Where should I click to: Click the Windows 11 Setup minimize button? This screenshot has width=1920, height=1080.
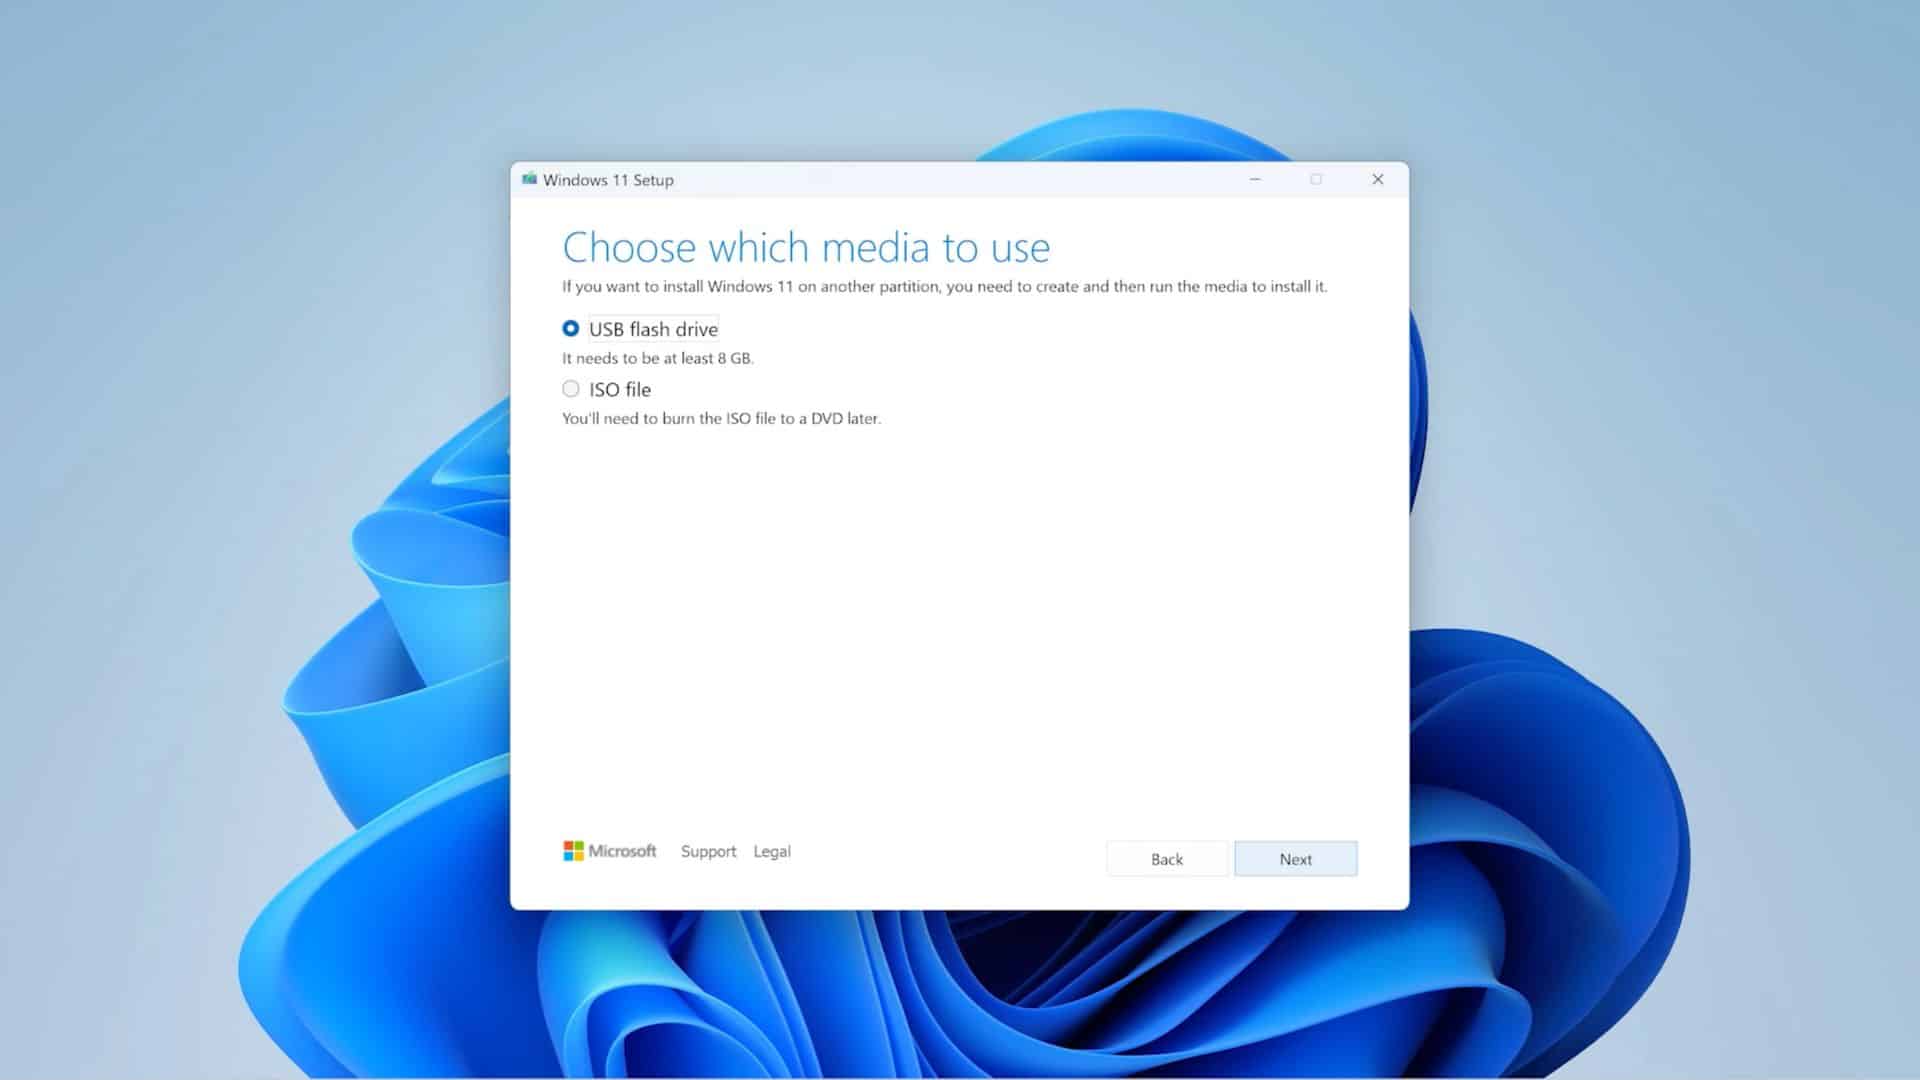(1255, 179)
